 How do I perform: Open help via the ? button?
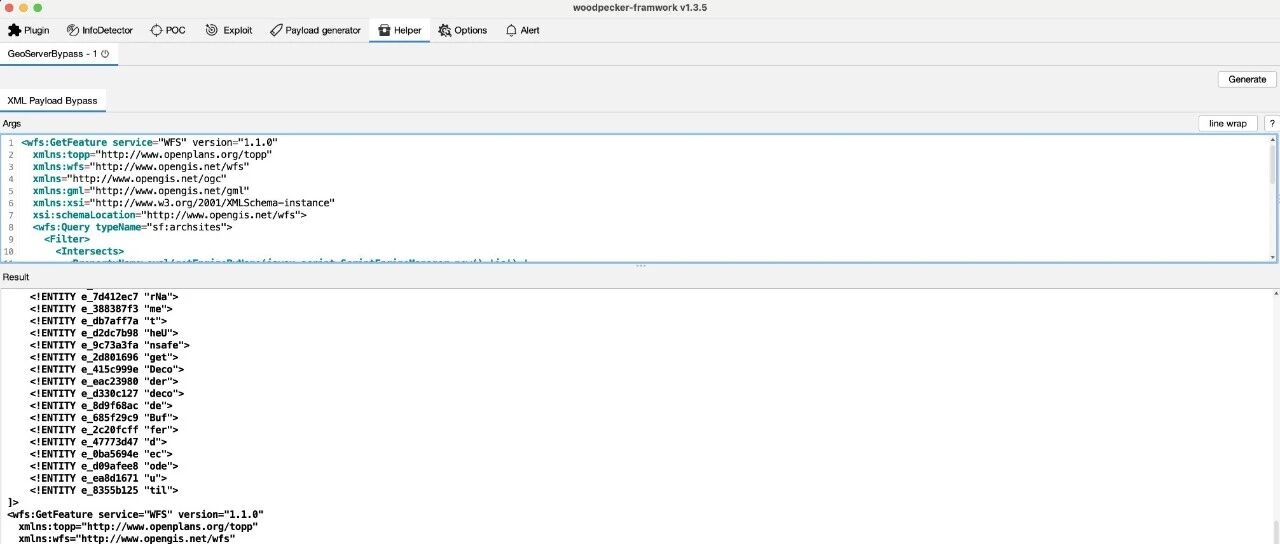(x=1271, y=123)
